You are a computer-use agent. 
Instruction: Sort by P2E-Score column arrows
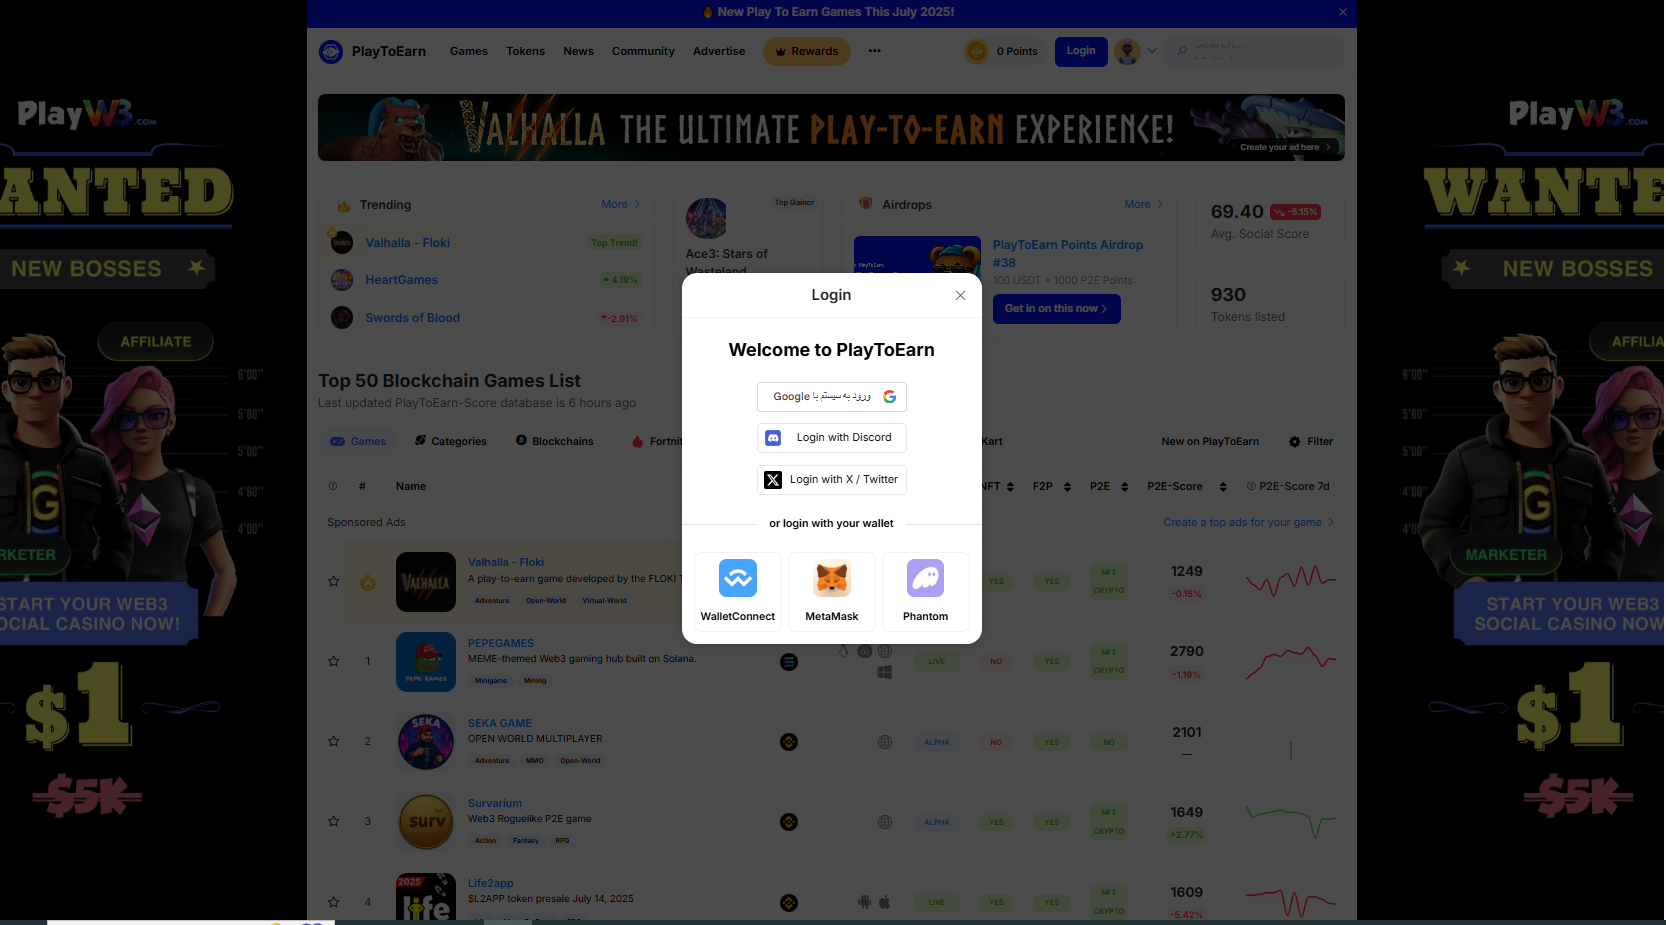pyautogui.click(x=1223, y=487)
